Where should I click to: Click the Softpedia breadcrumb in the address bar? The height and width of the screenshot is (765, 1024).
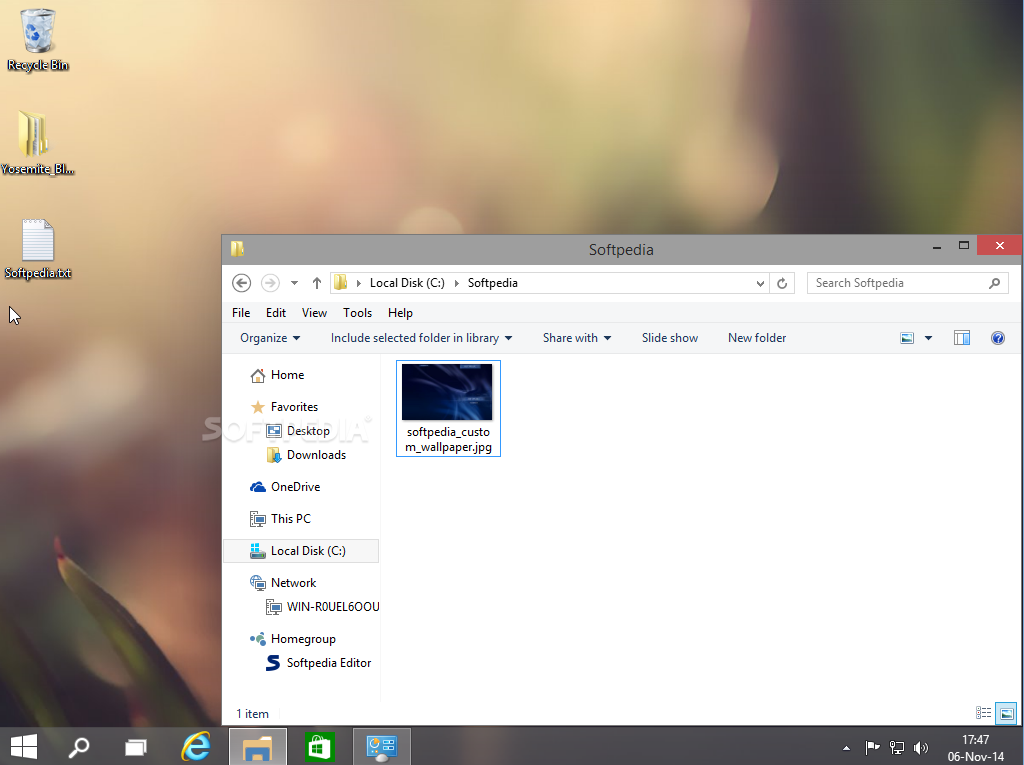[492, 283]
